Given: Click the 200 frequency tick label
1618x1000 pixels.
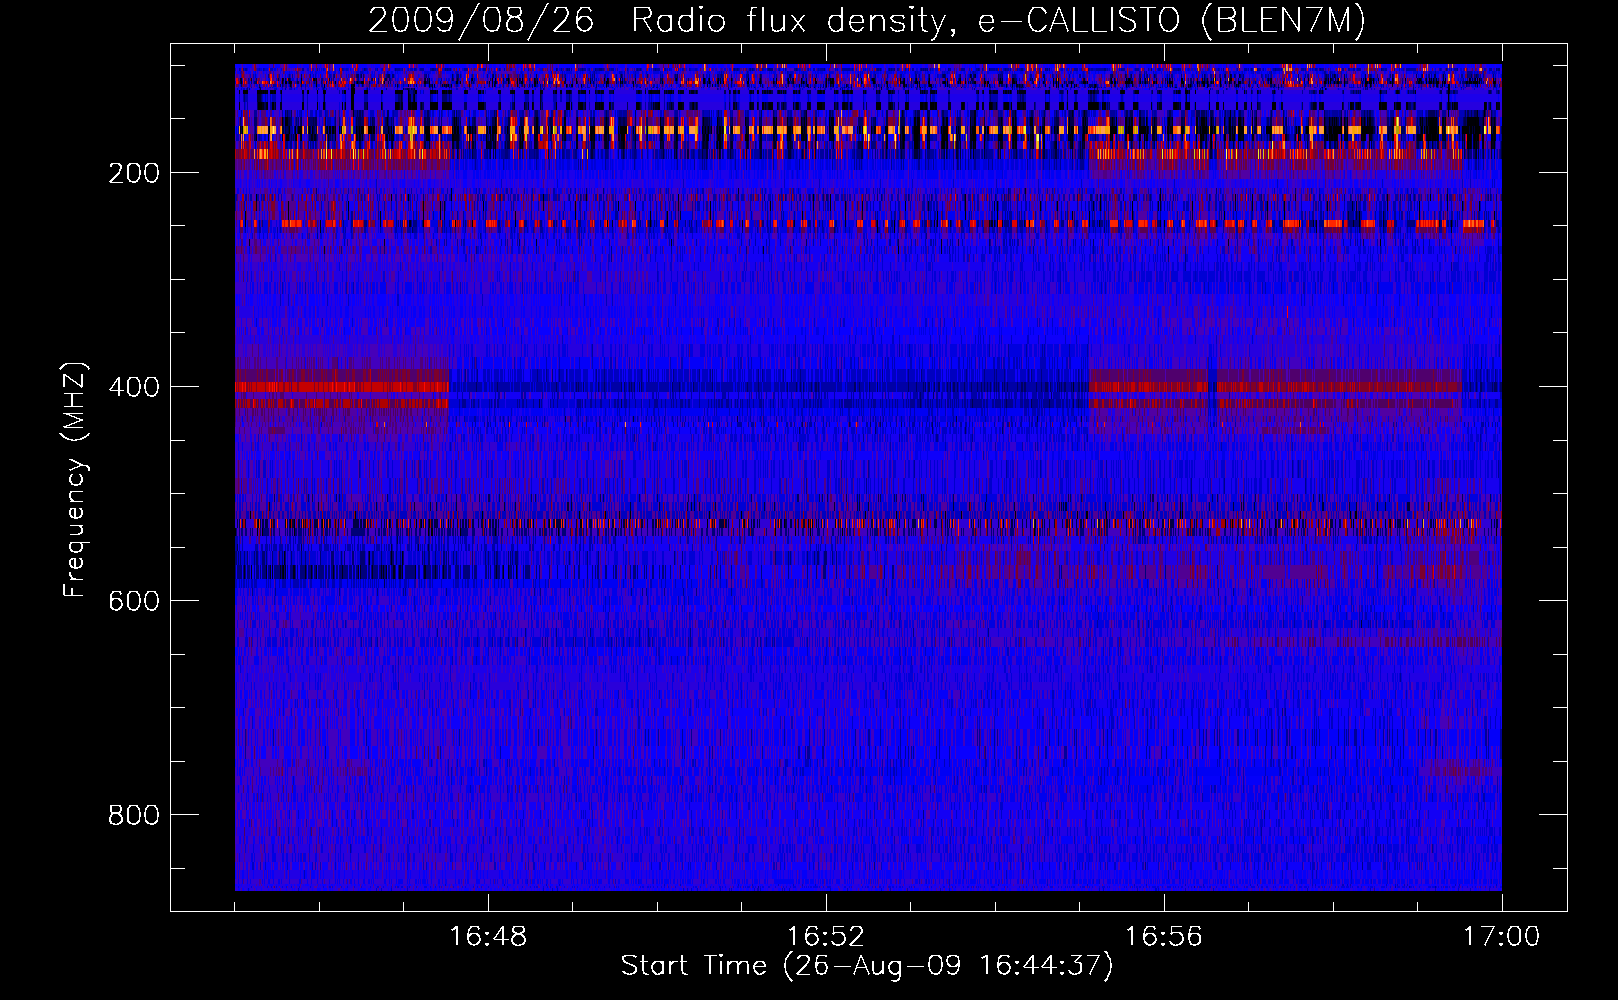Looking at the screenshot, I should 134,173.
